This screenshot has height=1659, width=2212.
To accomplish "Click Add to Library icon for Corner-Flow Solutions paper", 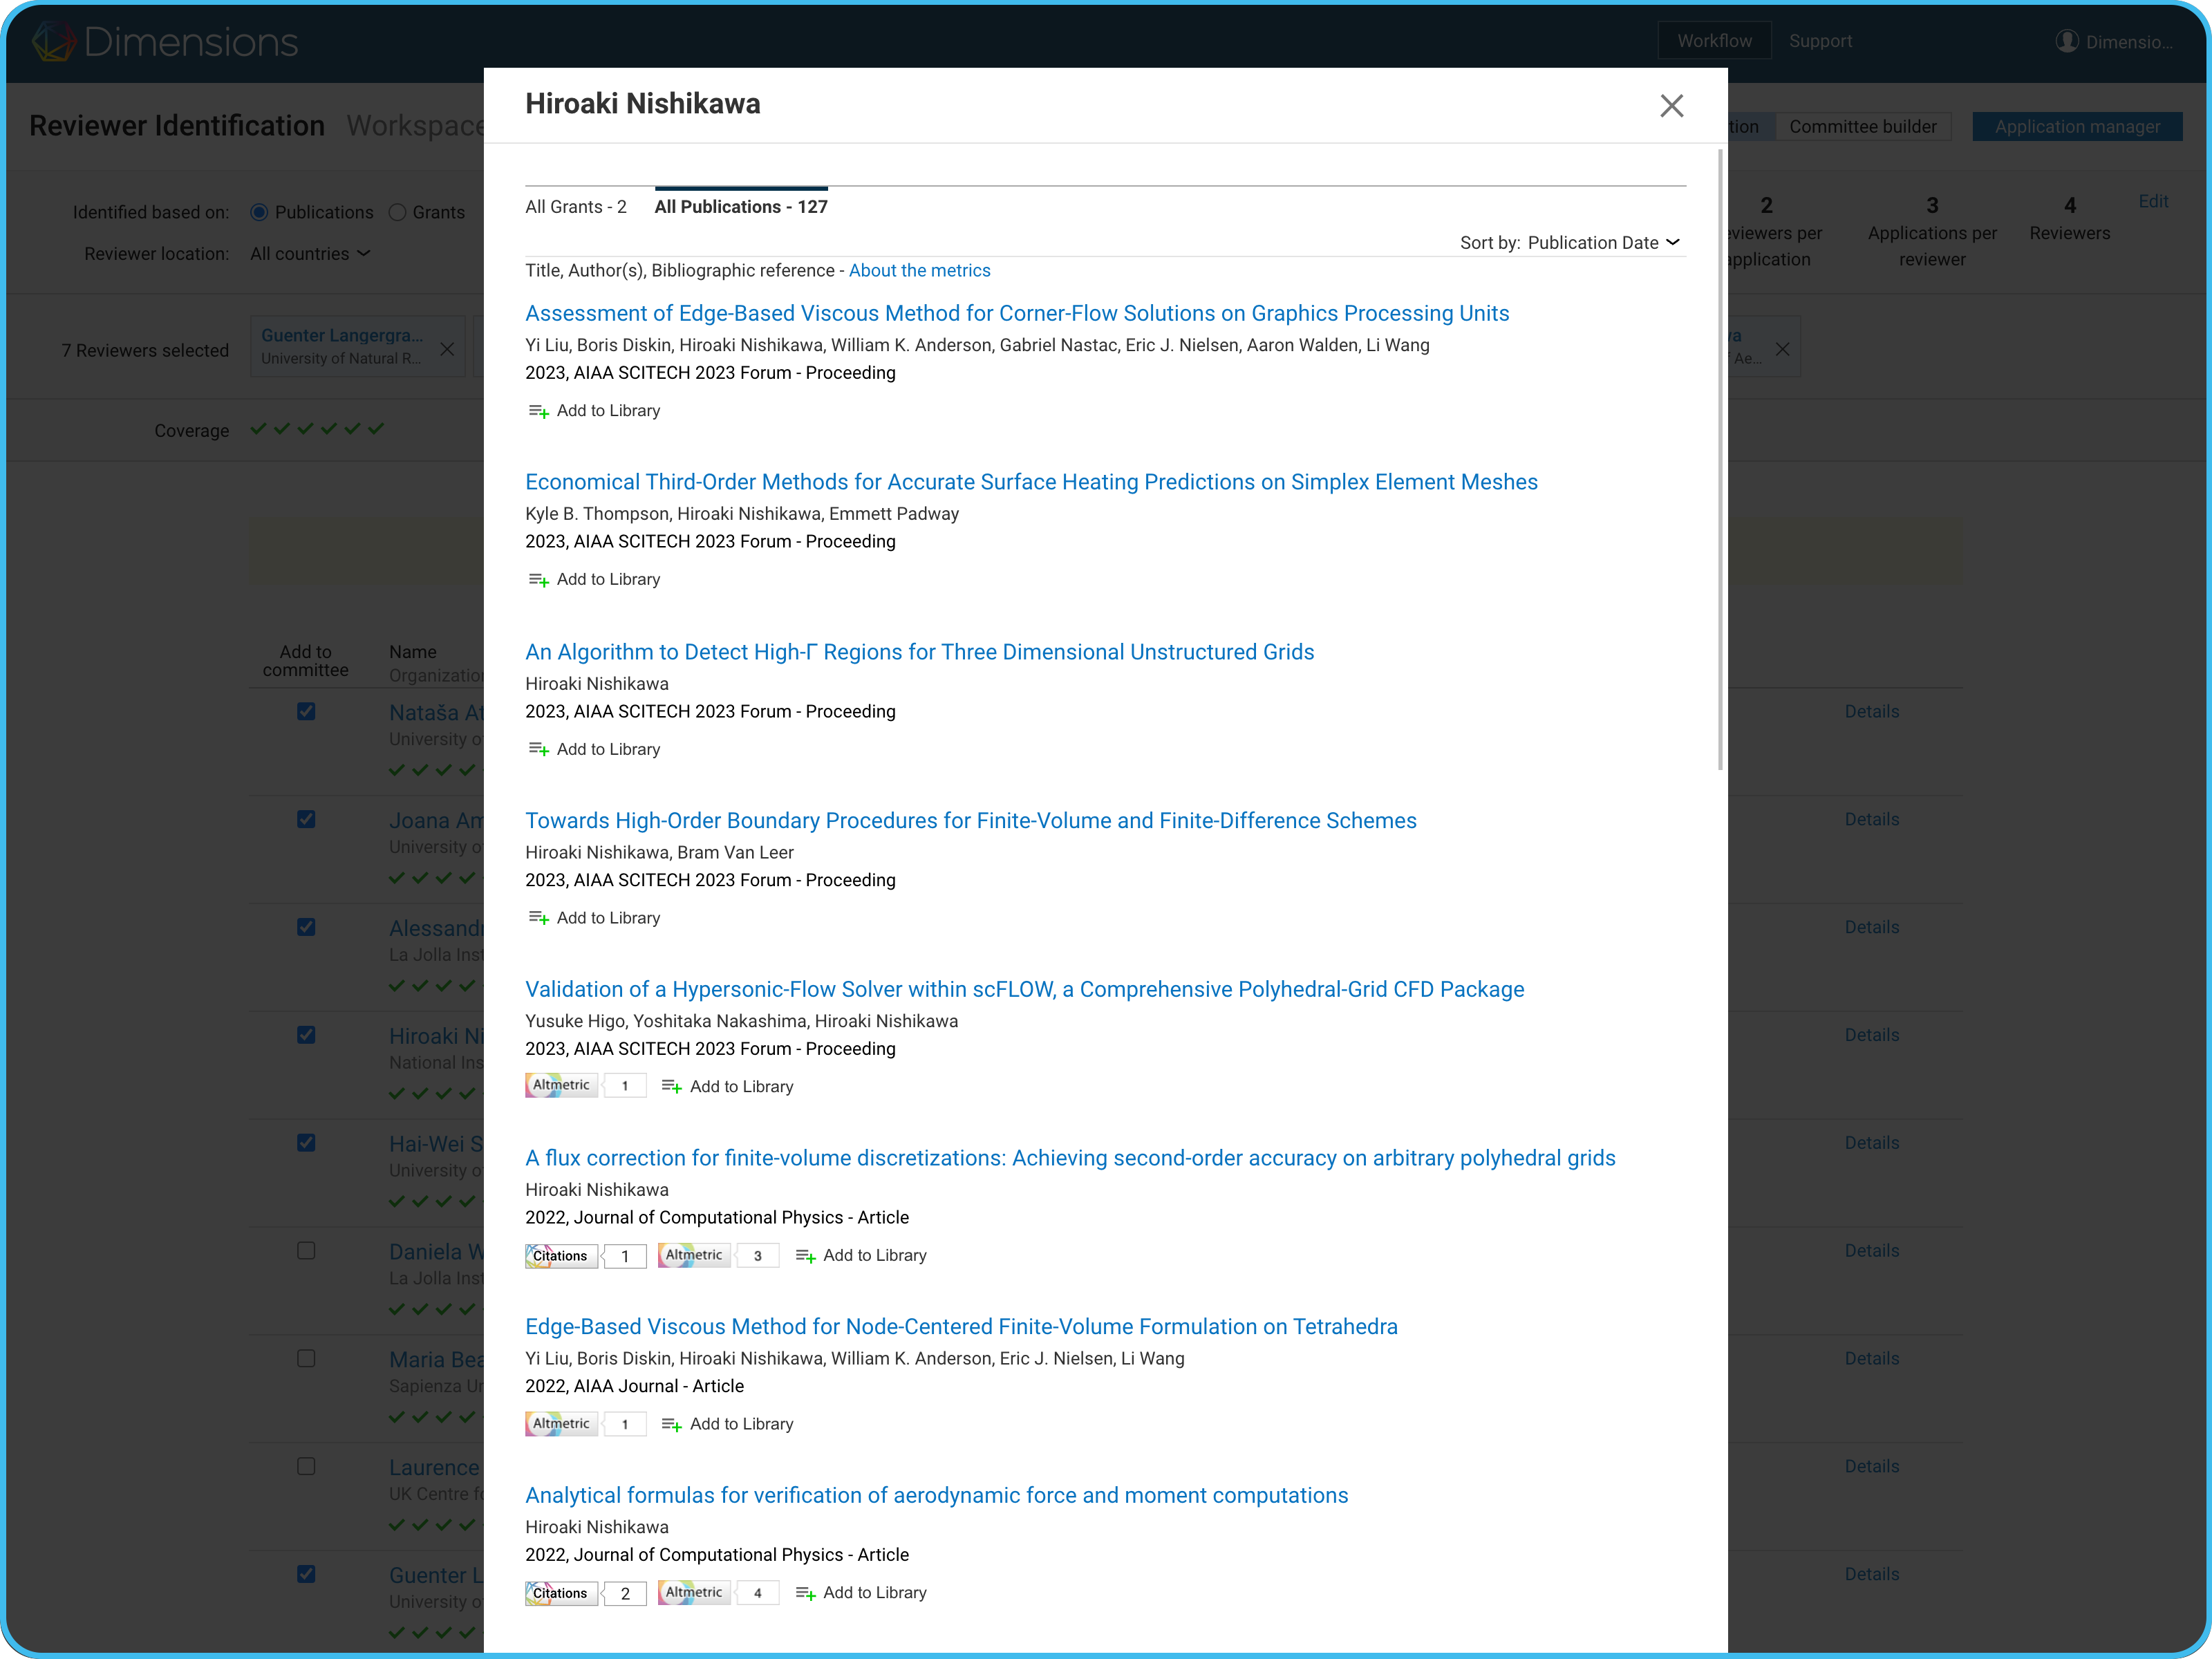I will [538, 411].
